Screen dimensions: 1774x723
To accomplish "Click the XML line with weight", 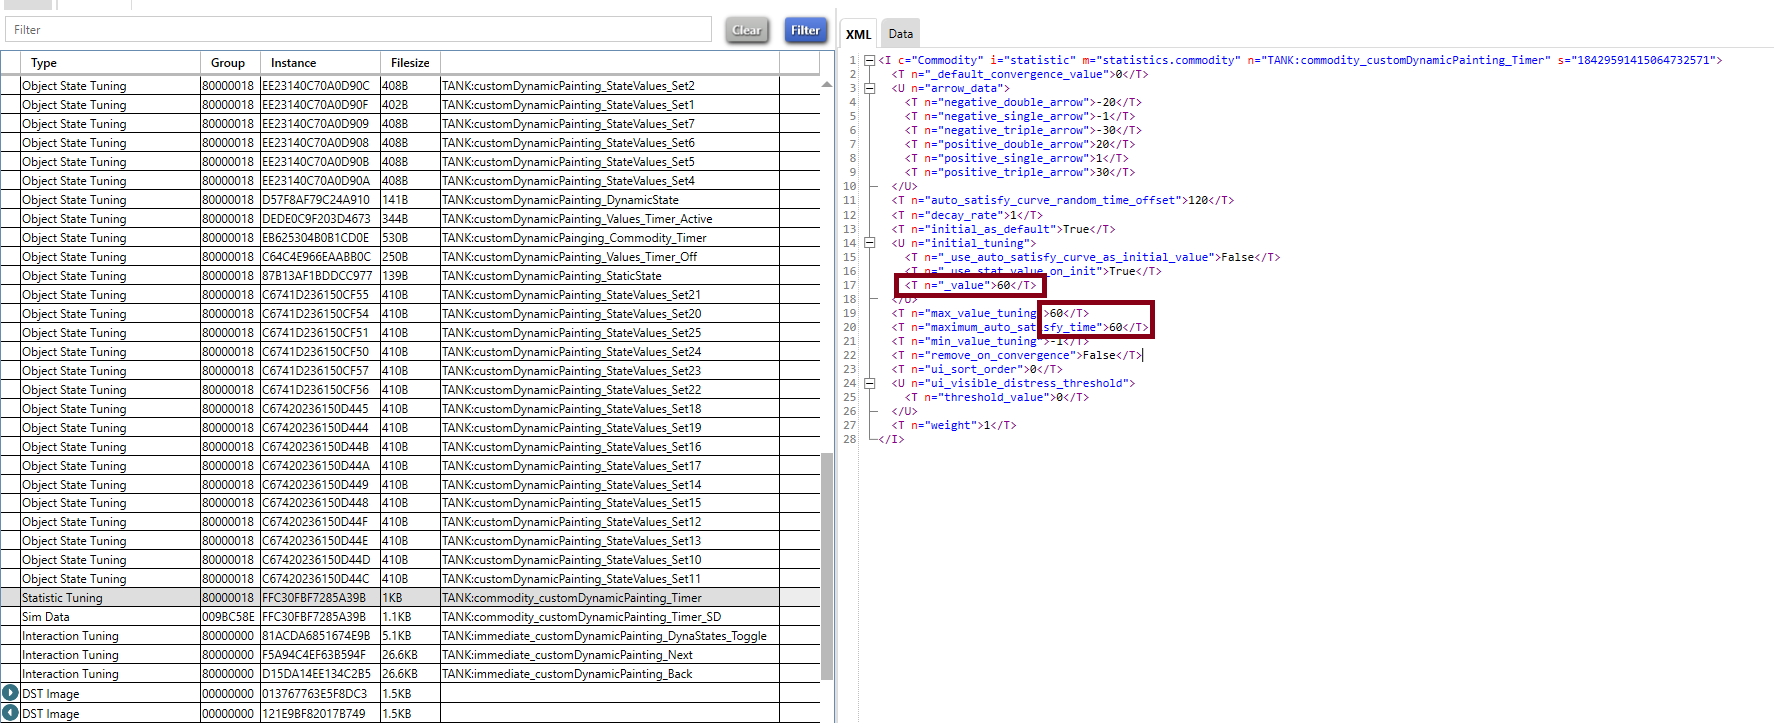I will (x=954, y=425).
